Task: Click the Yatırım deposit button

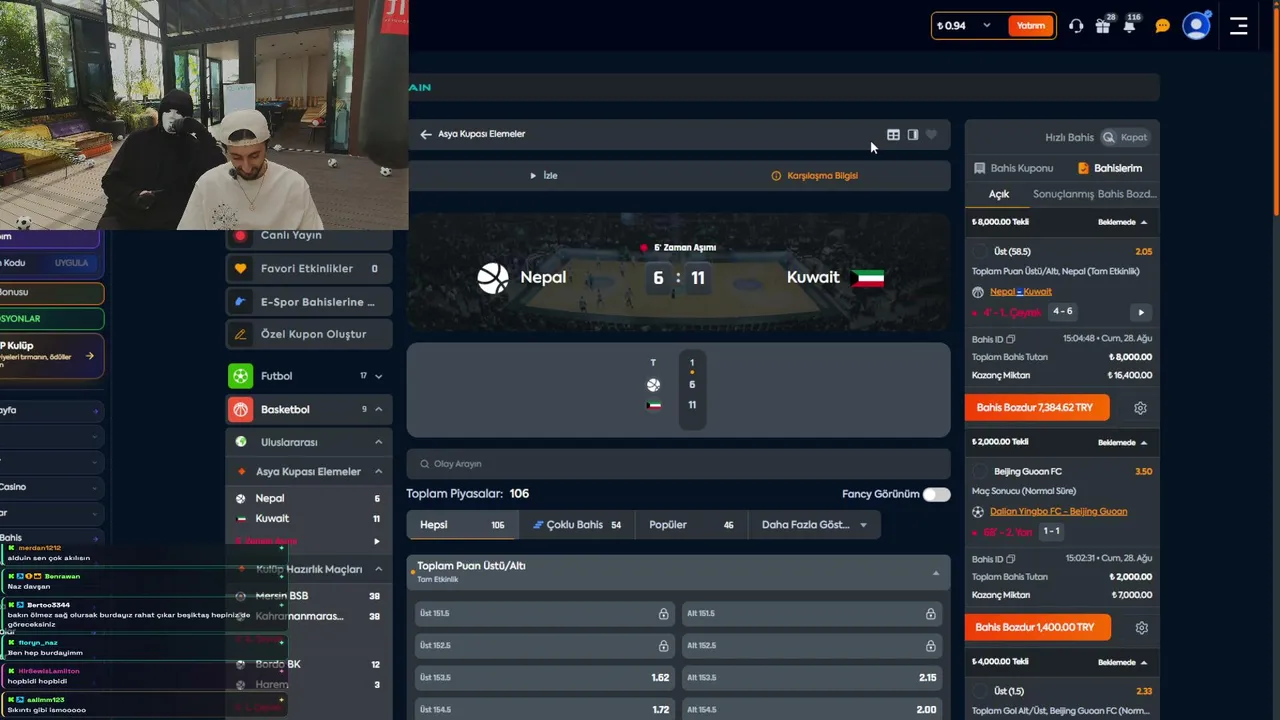Action: pyautogui.click(x=1031, y=26)
